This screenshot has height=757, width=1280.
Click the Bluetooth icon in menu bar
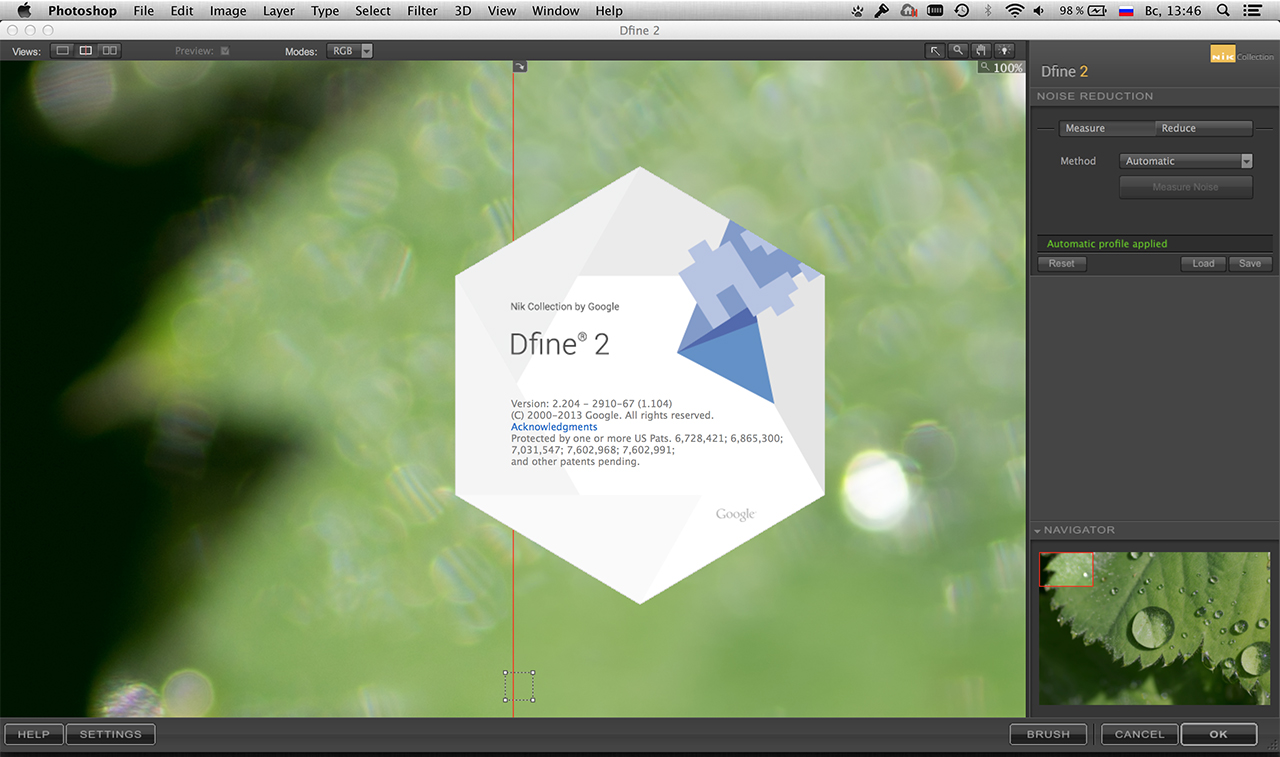tap(988, 11)
